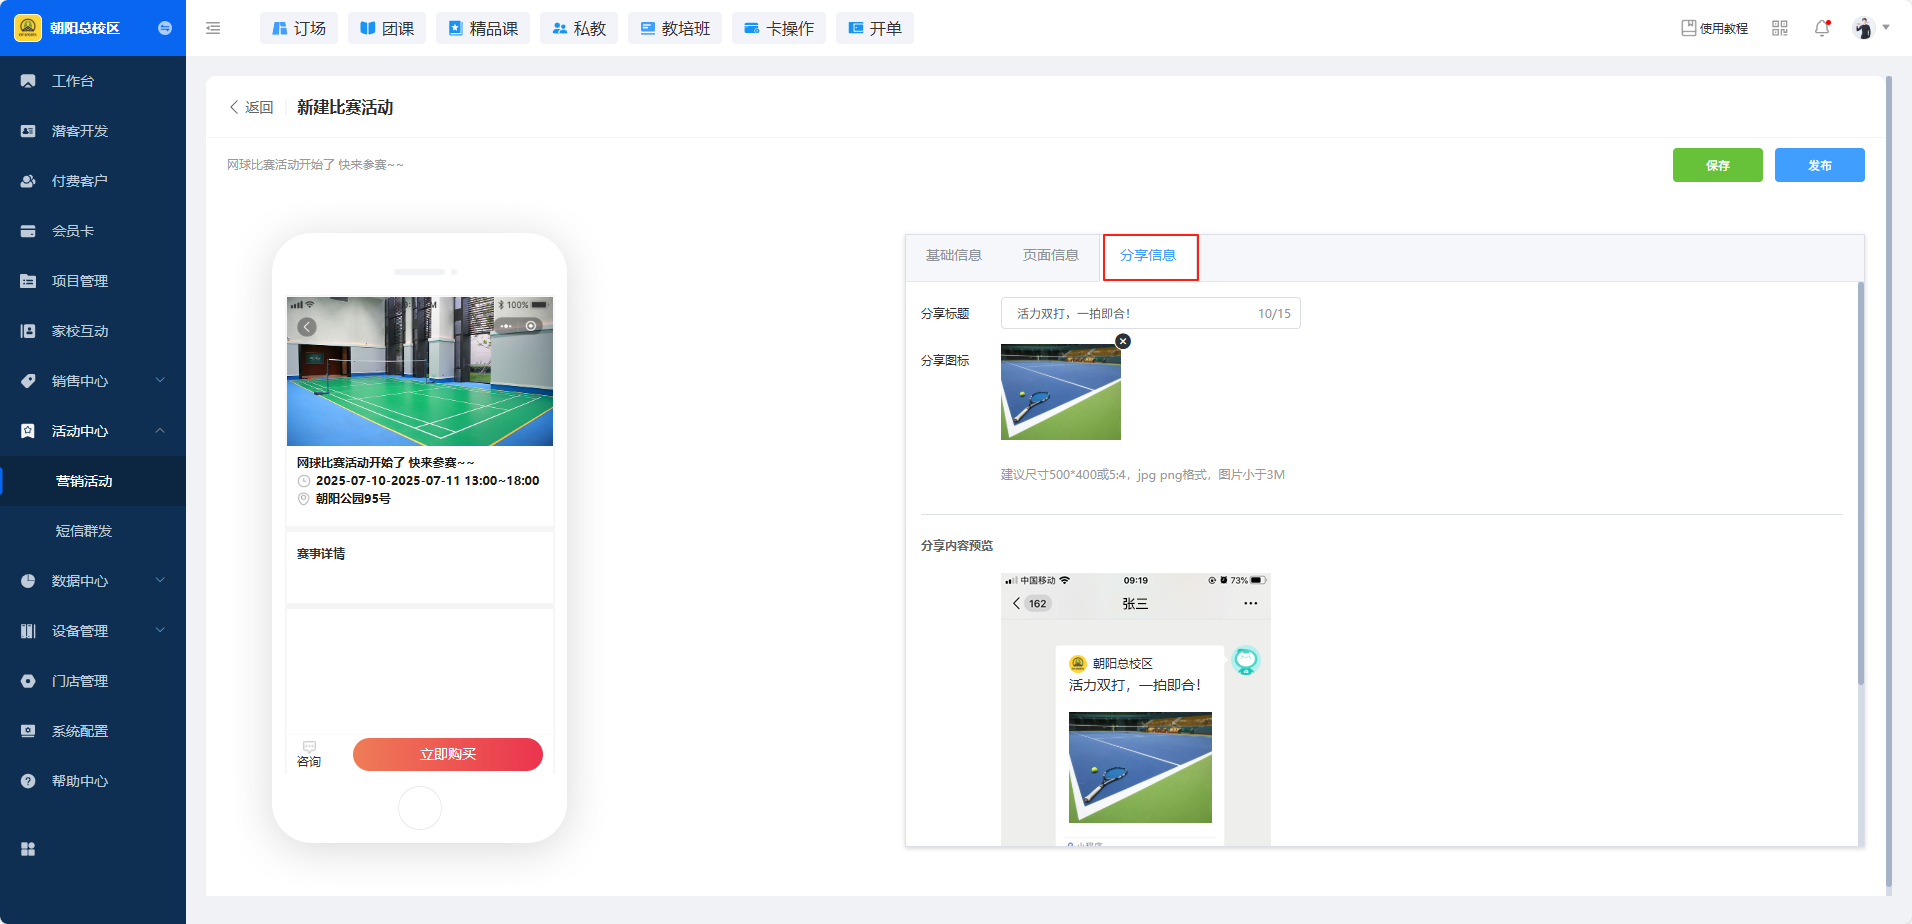Screen dimensions: 1912x924
Task: Remove the share icon image
Action: click(1123, 342)
